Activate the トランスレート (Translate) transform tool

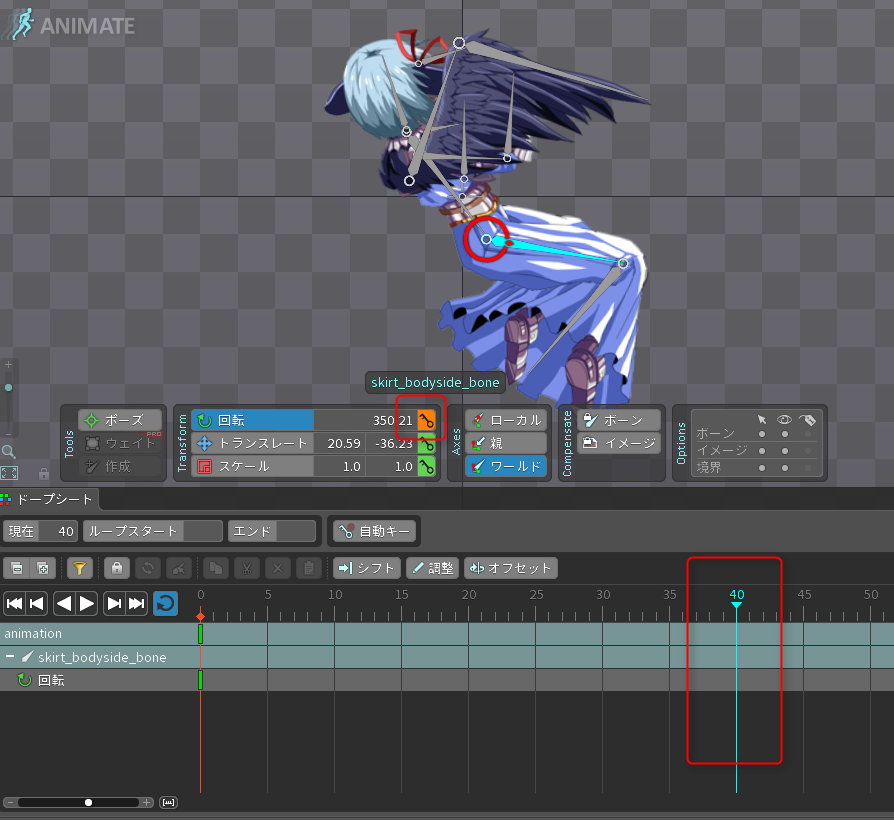pos(252,443)
